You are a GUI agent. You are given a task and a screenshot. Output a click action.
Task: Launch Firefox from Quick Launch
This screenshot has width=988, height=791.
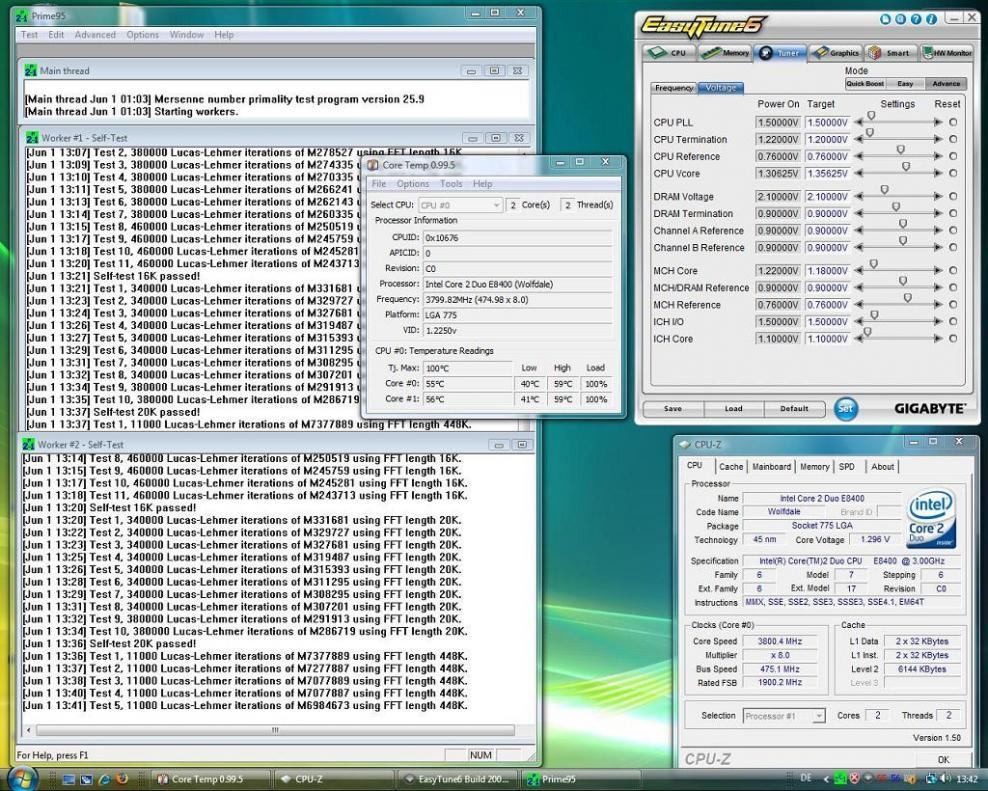point(122,779)
